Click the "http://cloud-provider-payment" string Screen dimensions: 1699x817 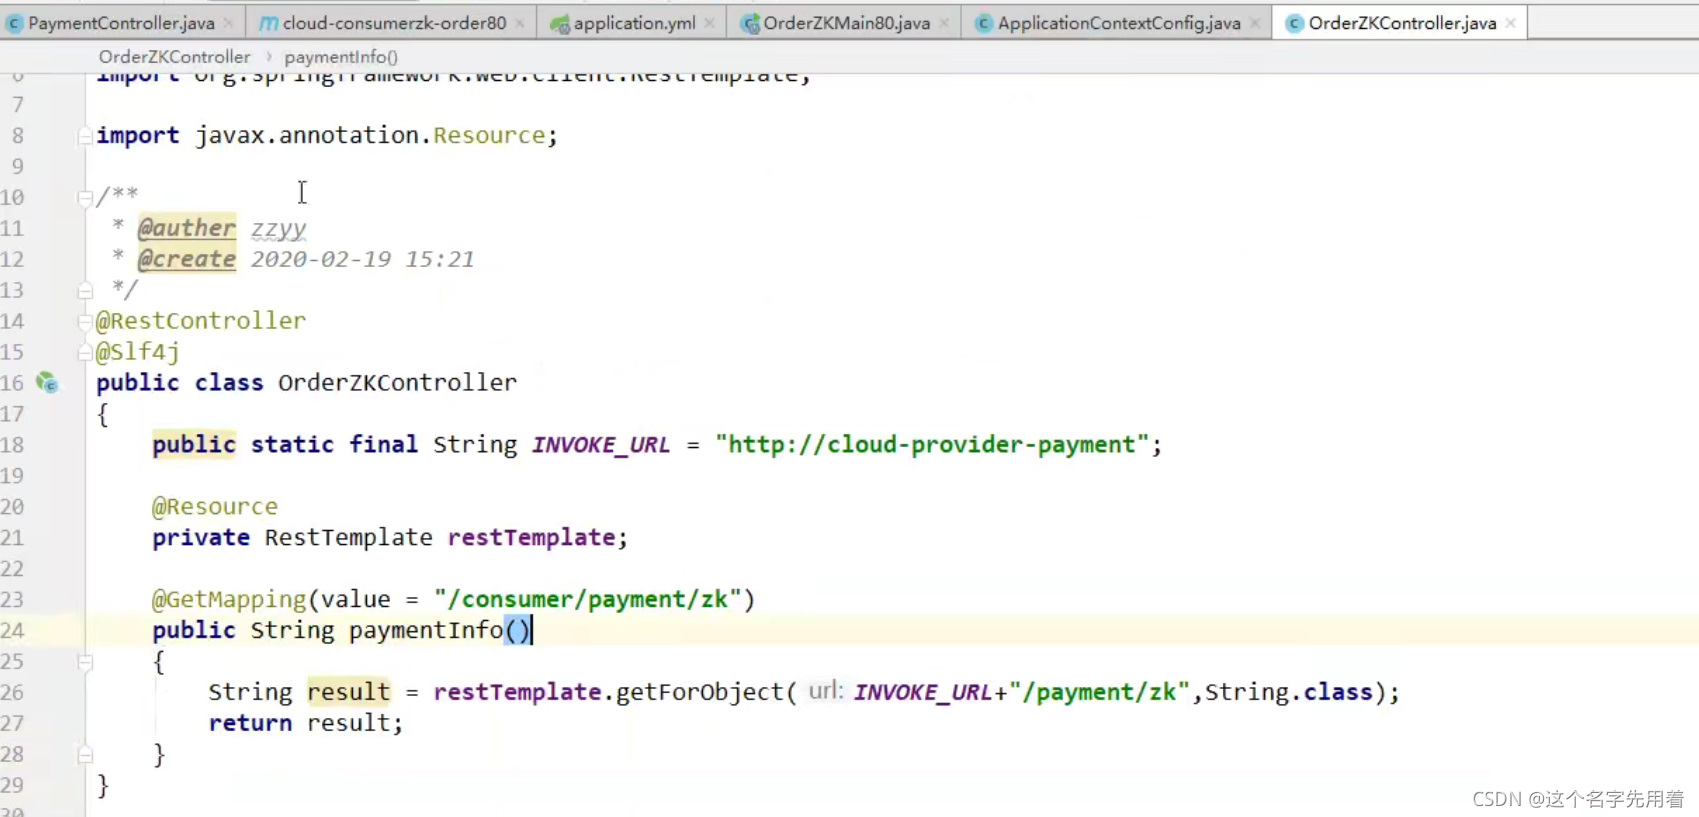click(x=931, y=445)
